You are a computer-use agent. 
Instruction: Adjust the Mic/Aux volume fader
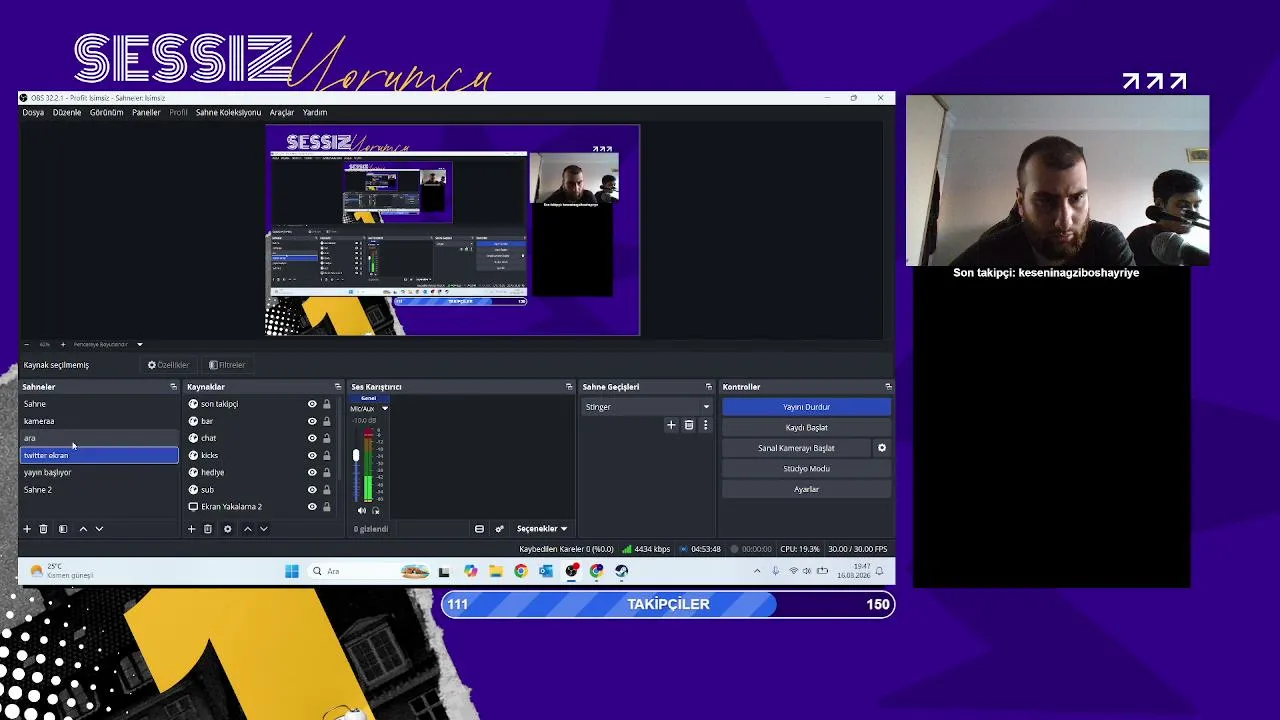pyautogui.click(x=355, y=456)
